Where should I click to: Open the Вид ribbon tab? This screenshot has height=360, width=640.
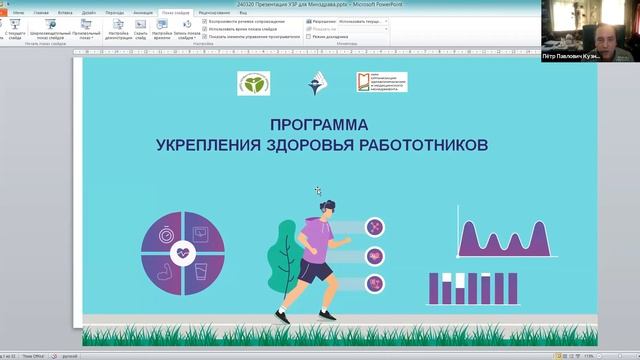tap(243, 13)
